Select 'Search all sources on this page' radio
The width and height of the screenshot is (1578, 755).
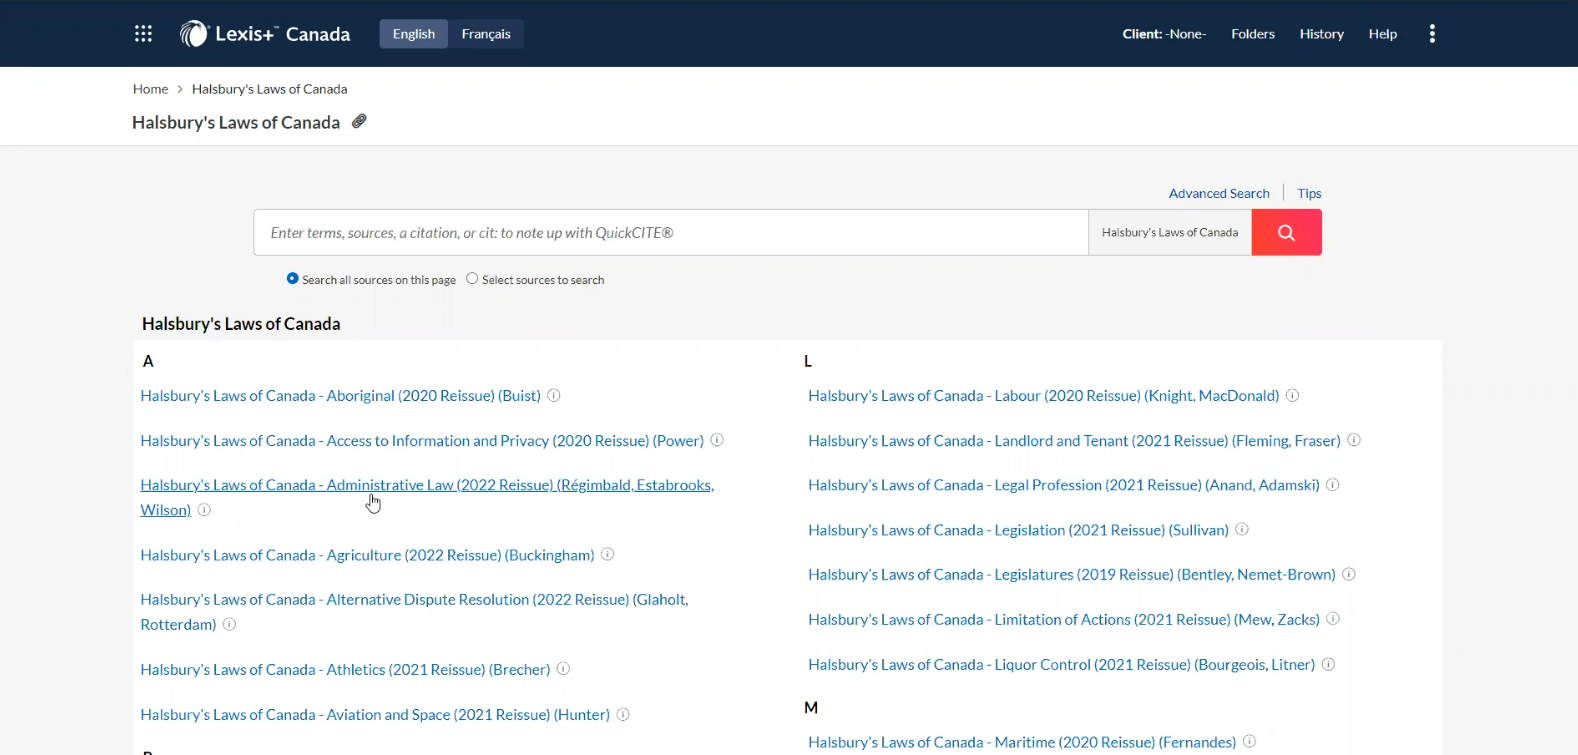click(x=292, y=279)
